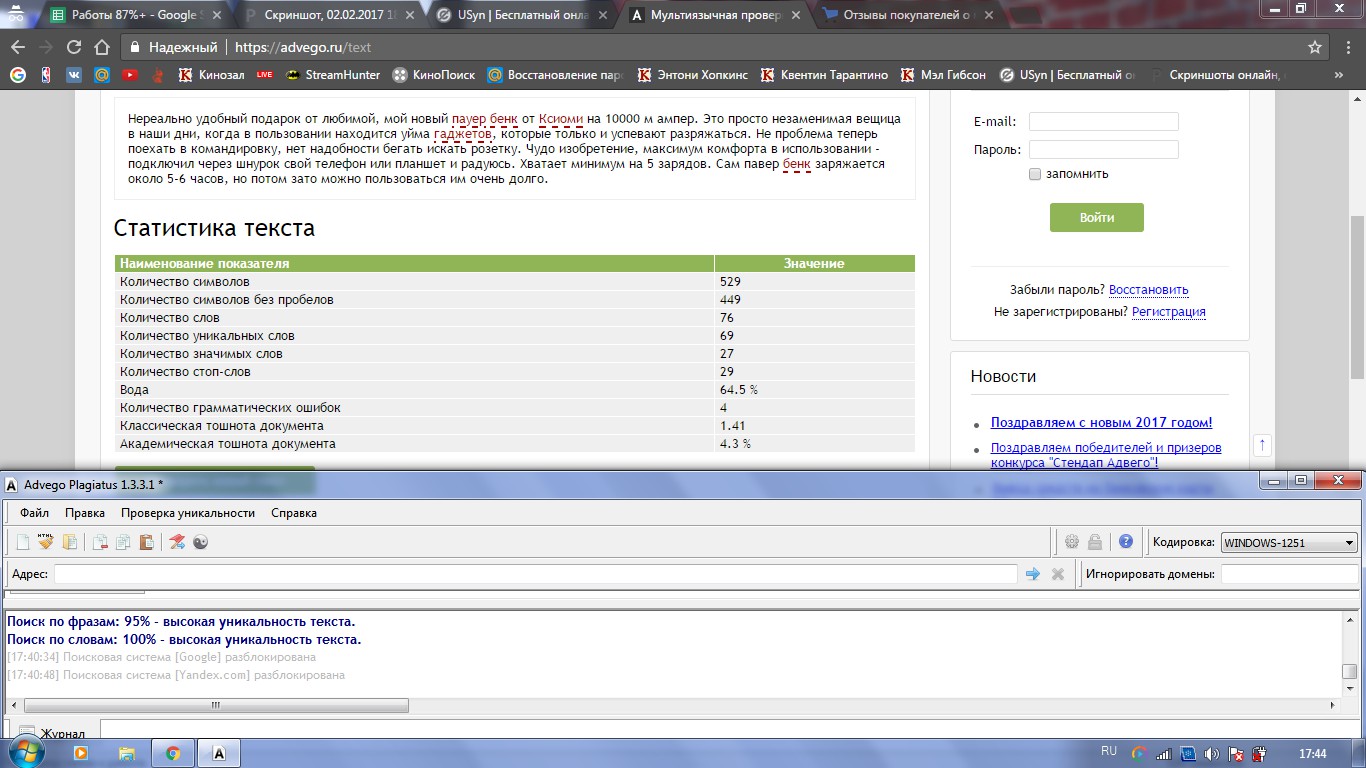Screen dimensions: 1366x768
Task: Reload the page in Chrome
Action: click(73, 47)
